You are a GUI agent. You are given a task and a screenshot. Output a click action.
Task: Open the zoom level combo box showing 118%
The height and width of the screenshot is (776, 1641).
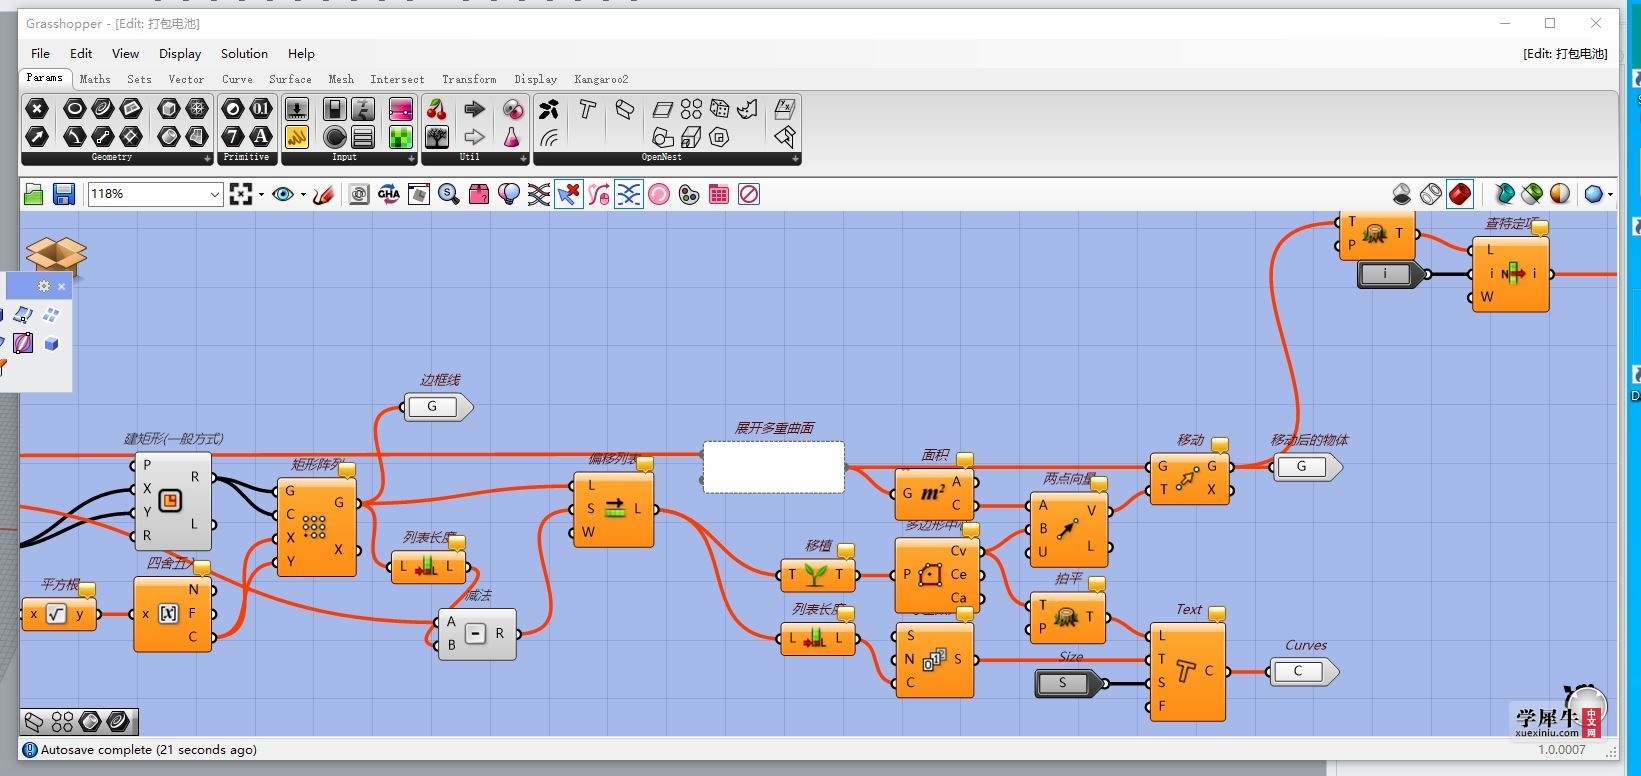tap(155, 194)
